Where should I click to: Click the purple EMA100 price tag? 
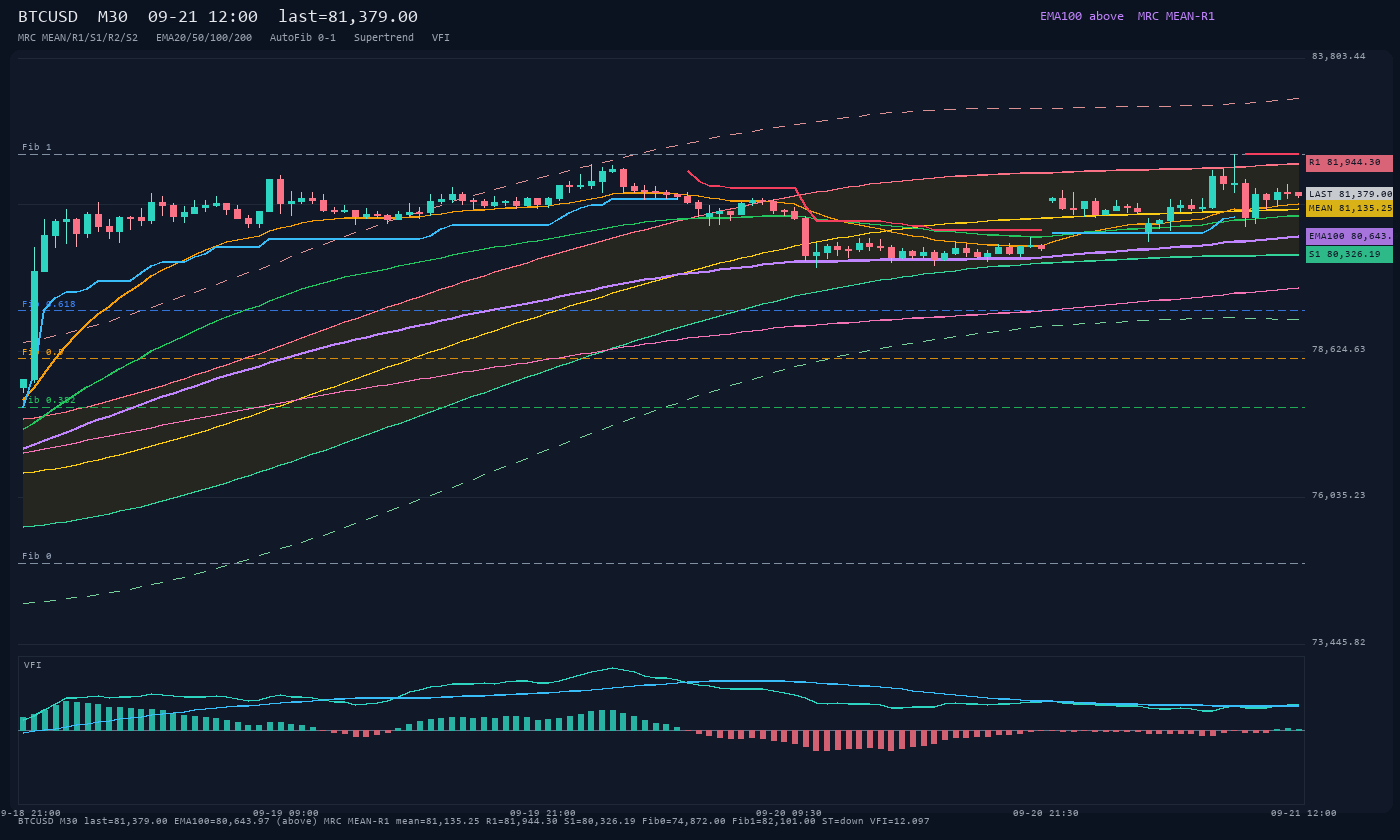tap(1349, 237)
